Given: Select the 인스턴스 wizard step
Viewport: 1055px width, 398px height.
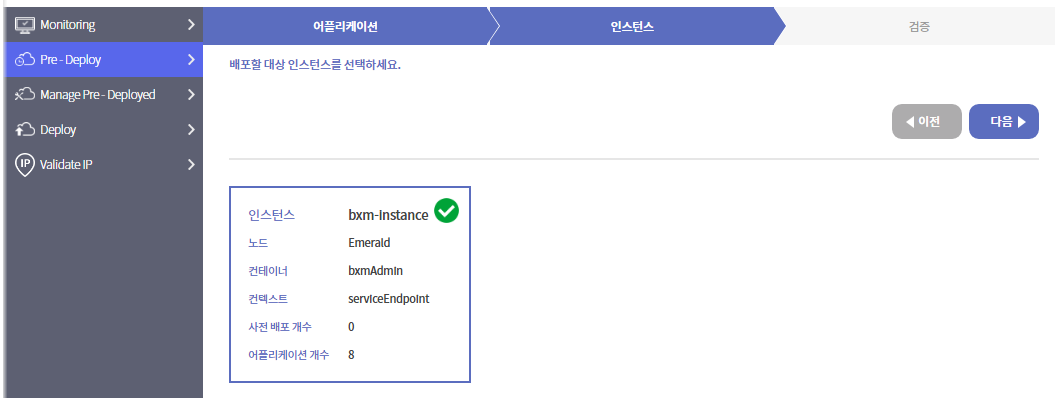Looking at the screenshot, I should (x=632, y=27).
